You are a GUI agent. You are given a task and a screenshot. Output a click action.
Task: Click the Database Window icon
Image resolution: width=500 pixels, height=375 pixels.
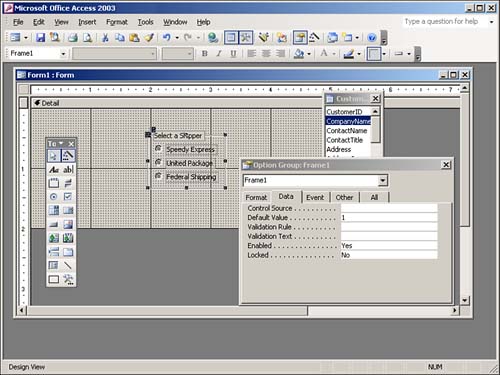tap(332, 37)
